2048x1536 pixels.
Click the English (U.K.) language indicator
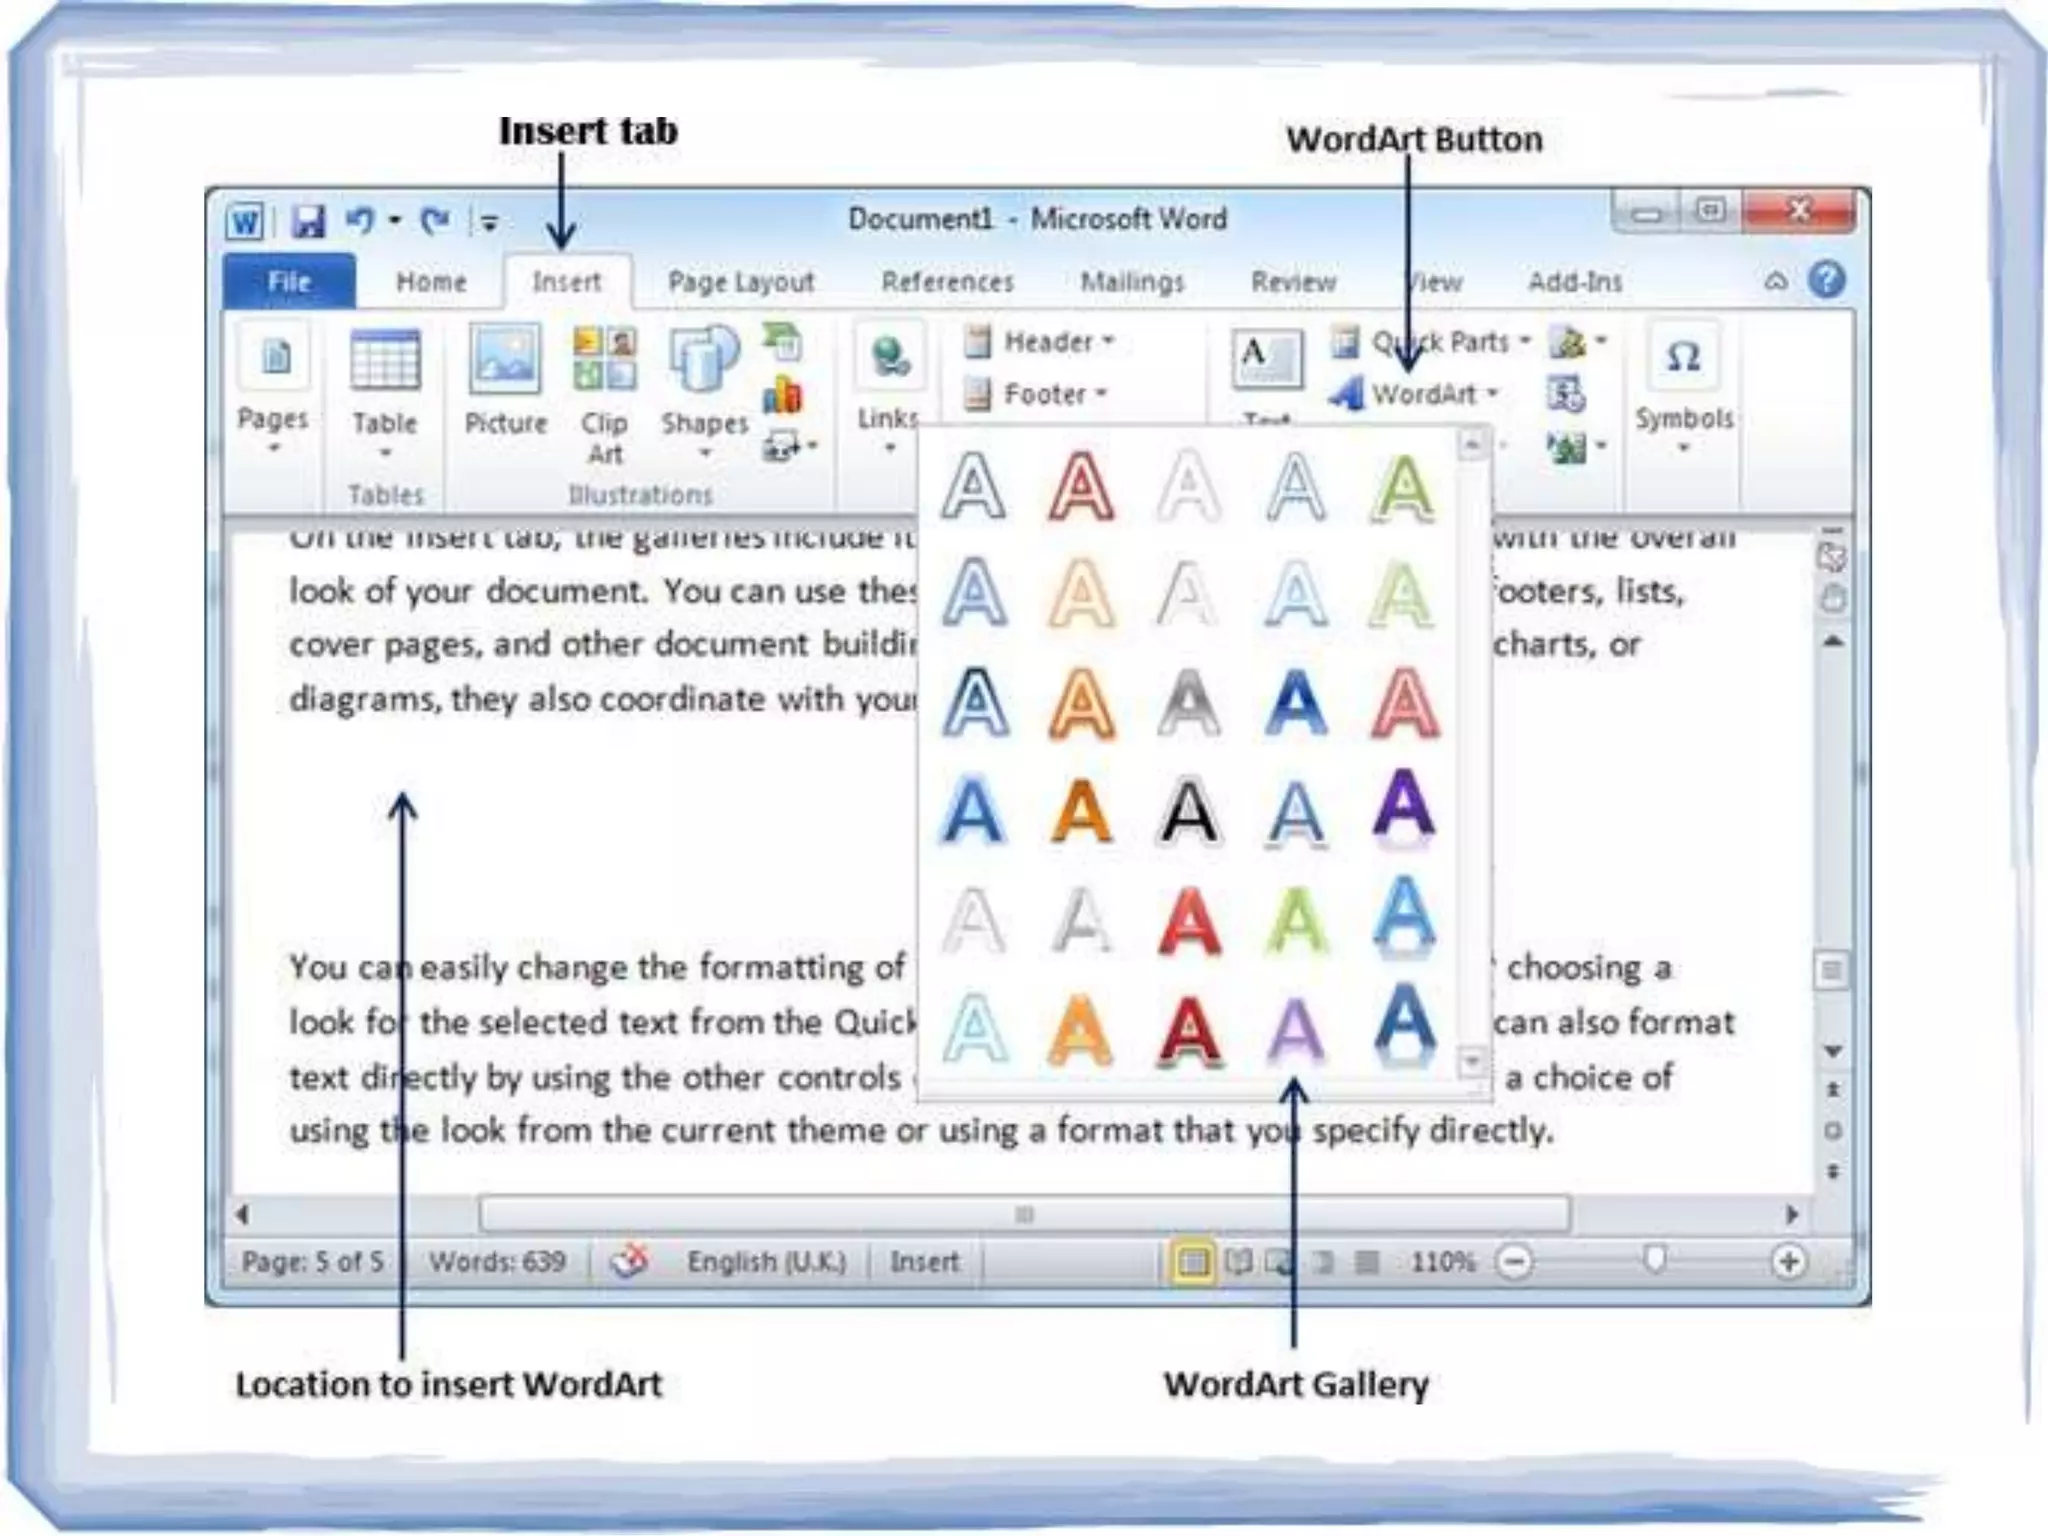pyautogui.click(x=766, y=1262)
